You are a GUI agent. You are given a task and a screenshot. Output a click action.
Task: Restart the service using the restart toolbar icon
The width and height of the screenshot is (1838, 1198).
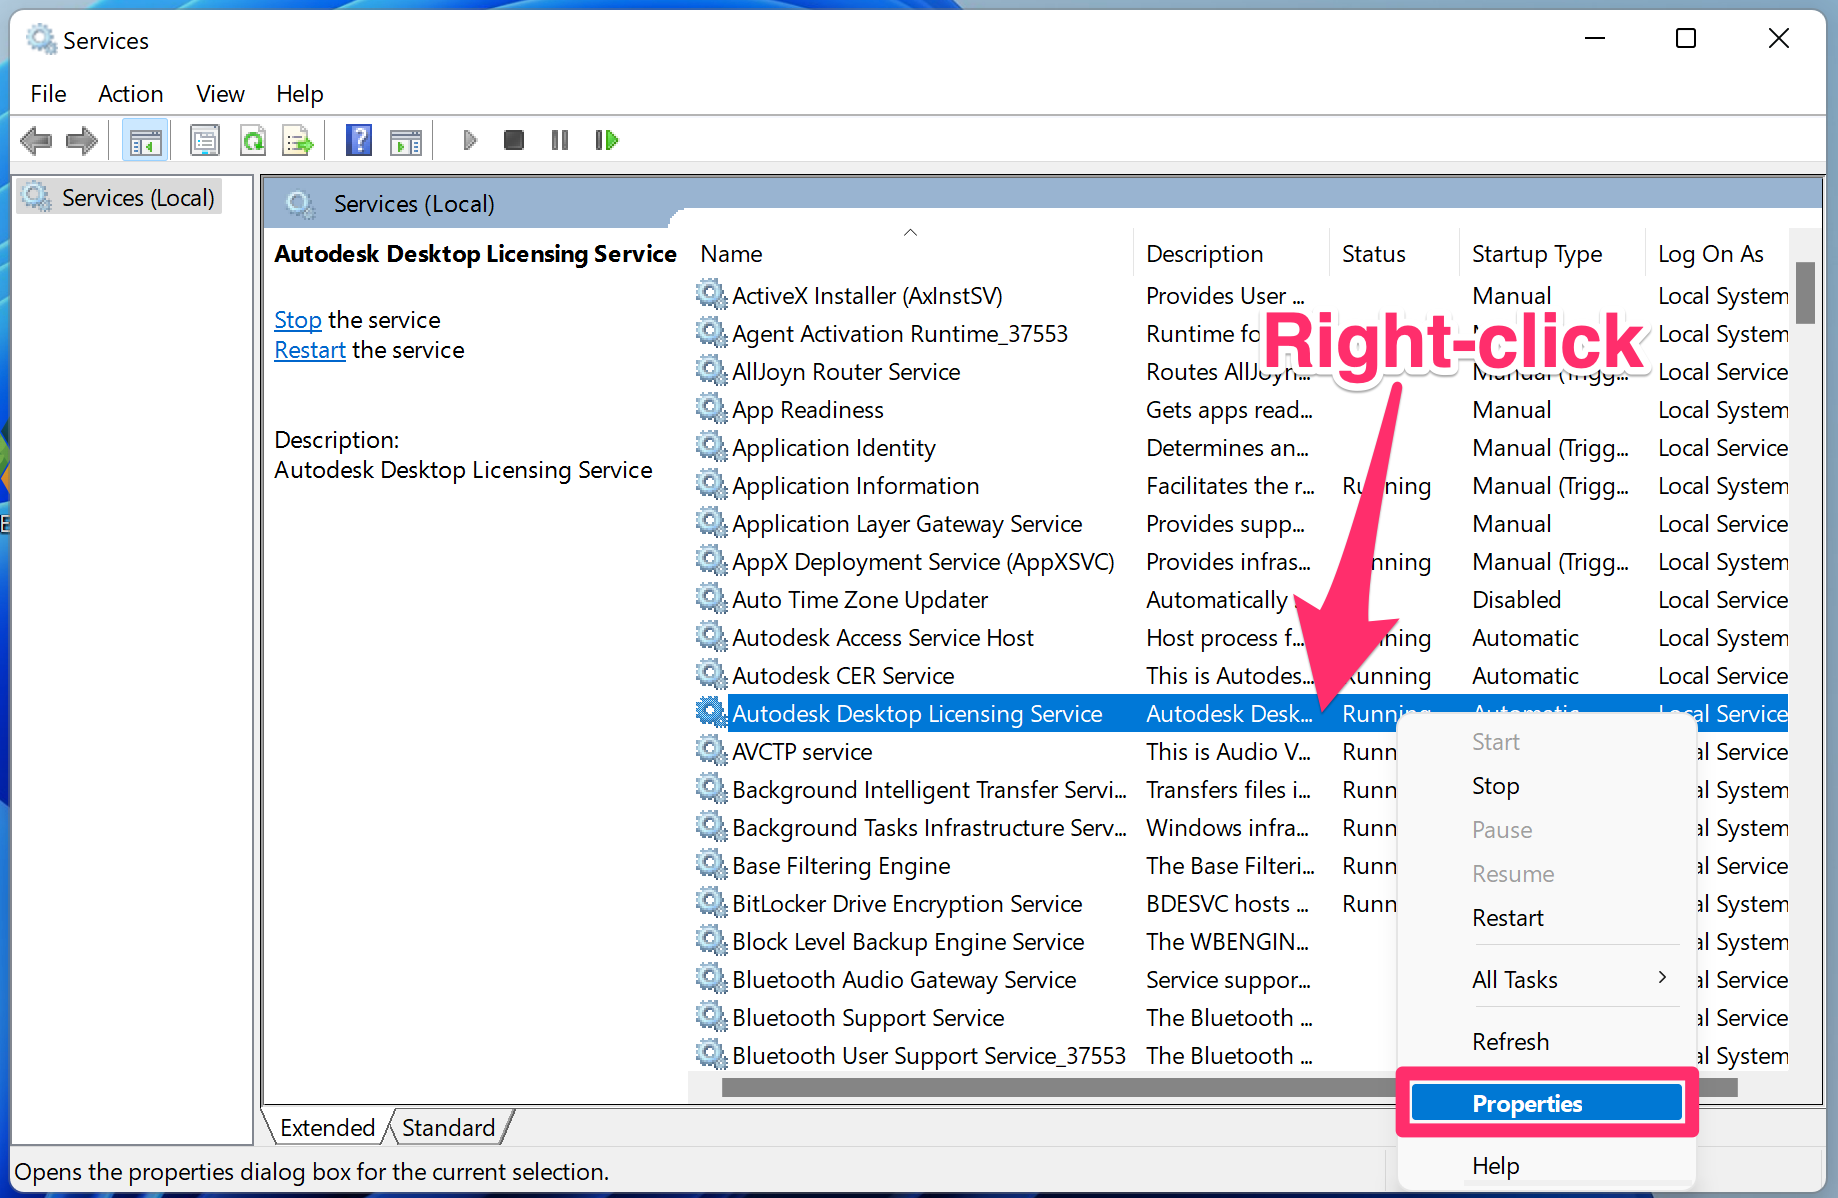[x=606, y=140]
